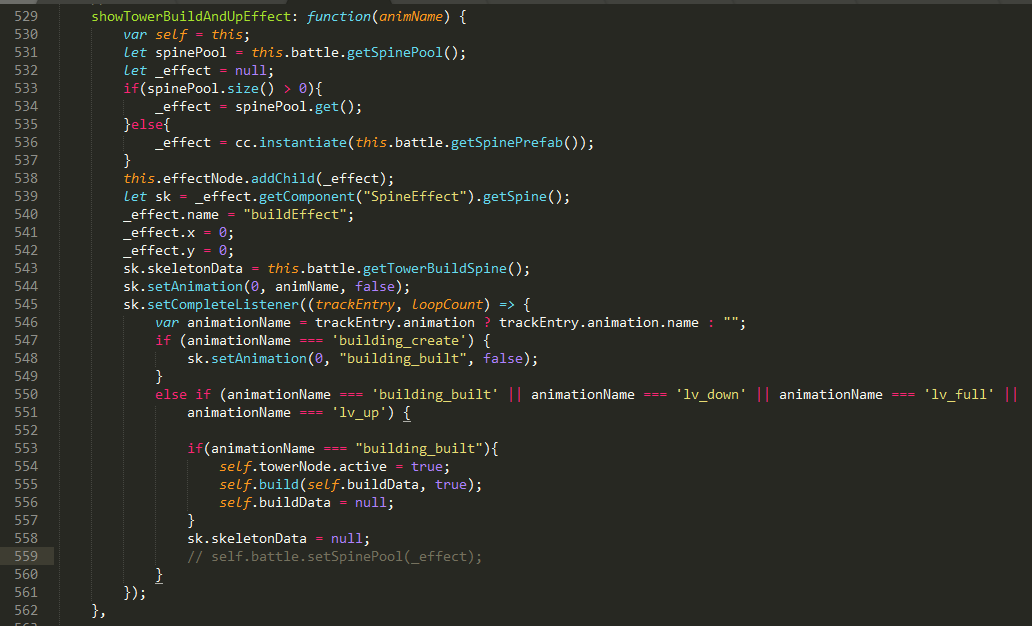
Task: Click skeletonData on line 558
Action: click(259, 538)
